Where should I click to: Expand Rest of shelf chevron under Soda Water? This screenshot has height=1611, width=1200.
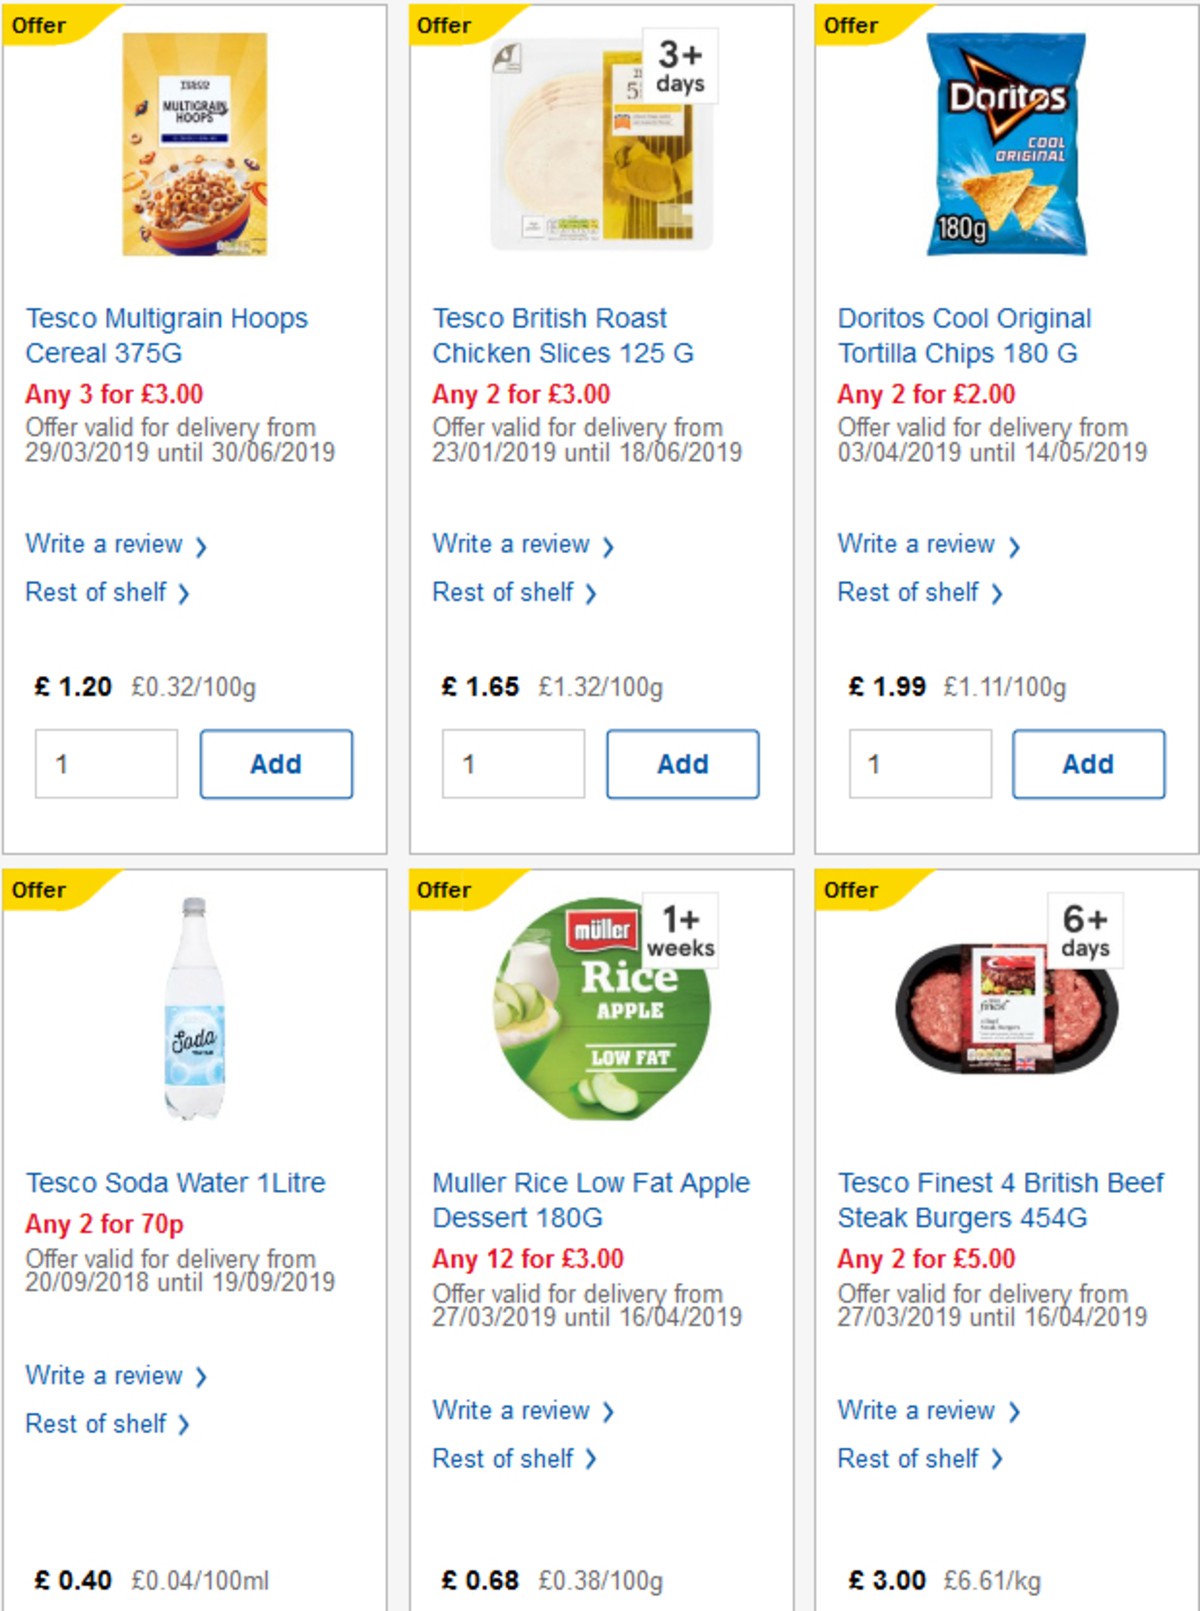pos(183,1425)
